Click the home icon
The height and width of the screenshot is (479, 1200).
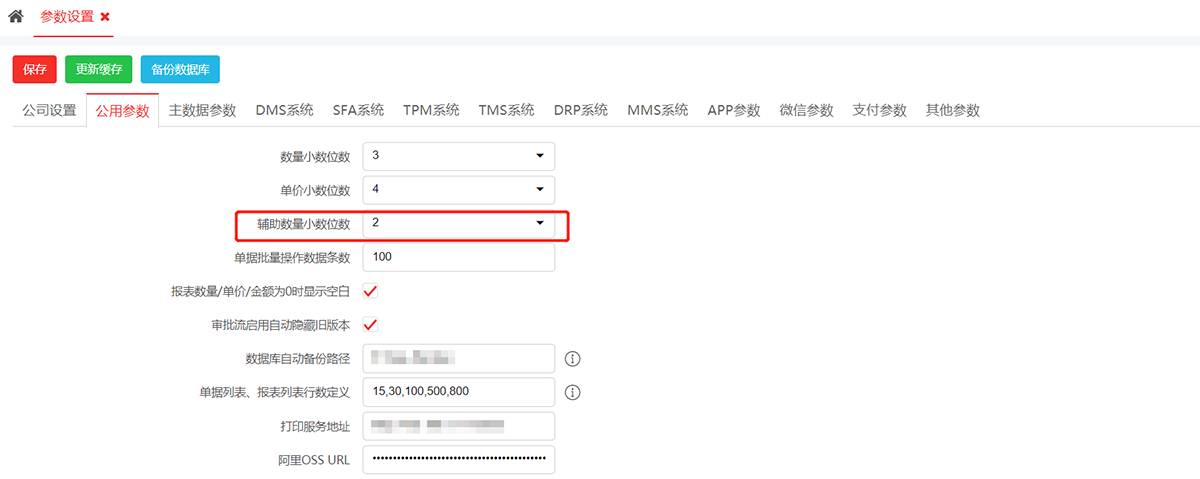(x=15, y=17)
